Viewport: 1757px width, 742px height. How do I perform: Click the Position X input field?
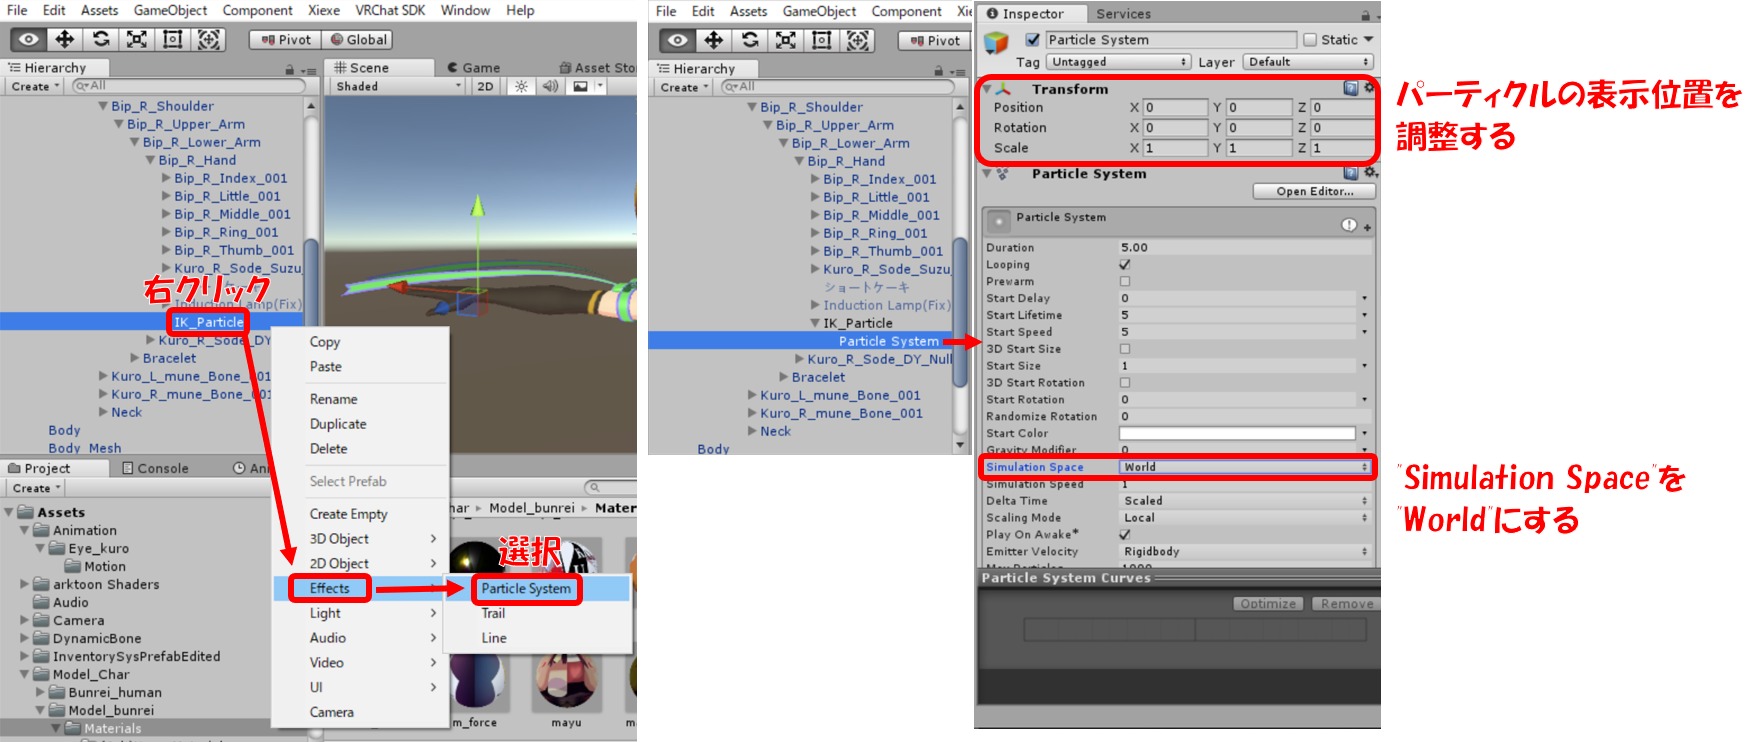(x=1174, y=108)
